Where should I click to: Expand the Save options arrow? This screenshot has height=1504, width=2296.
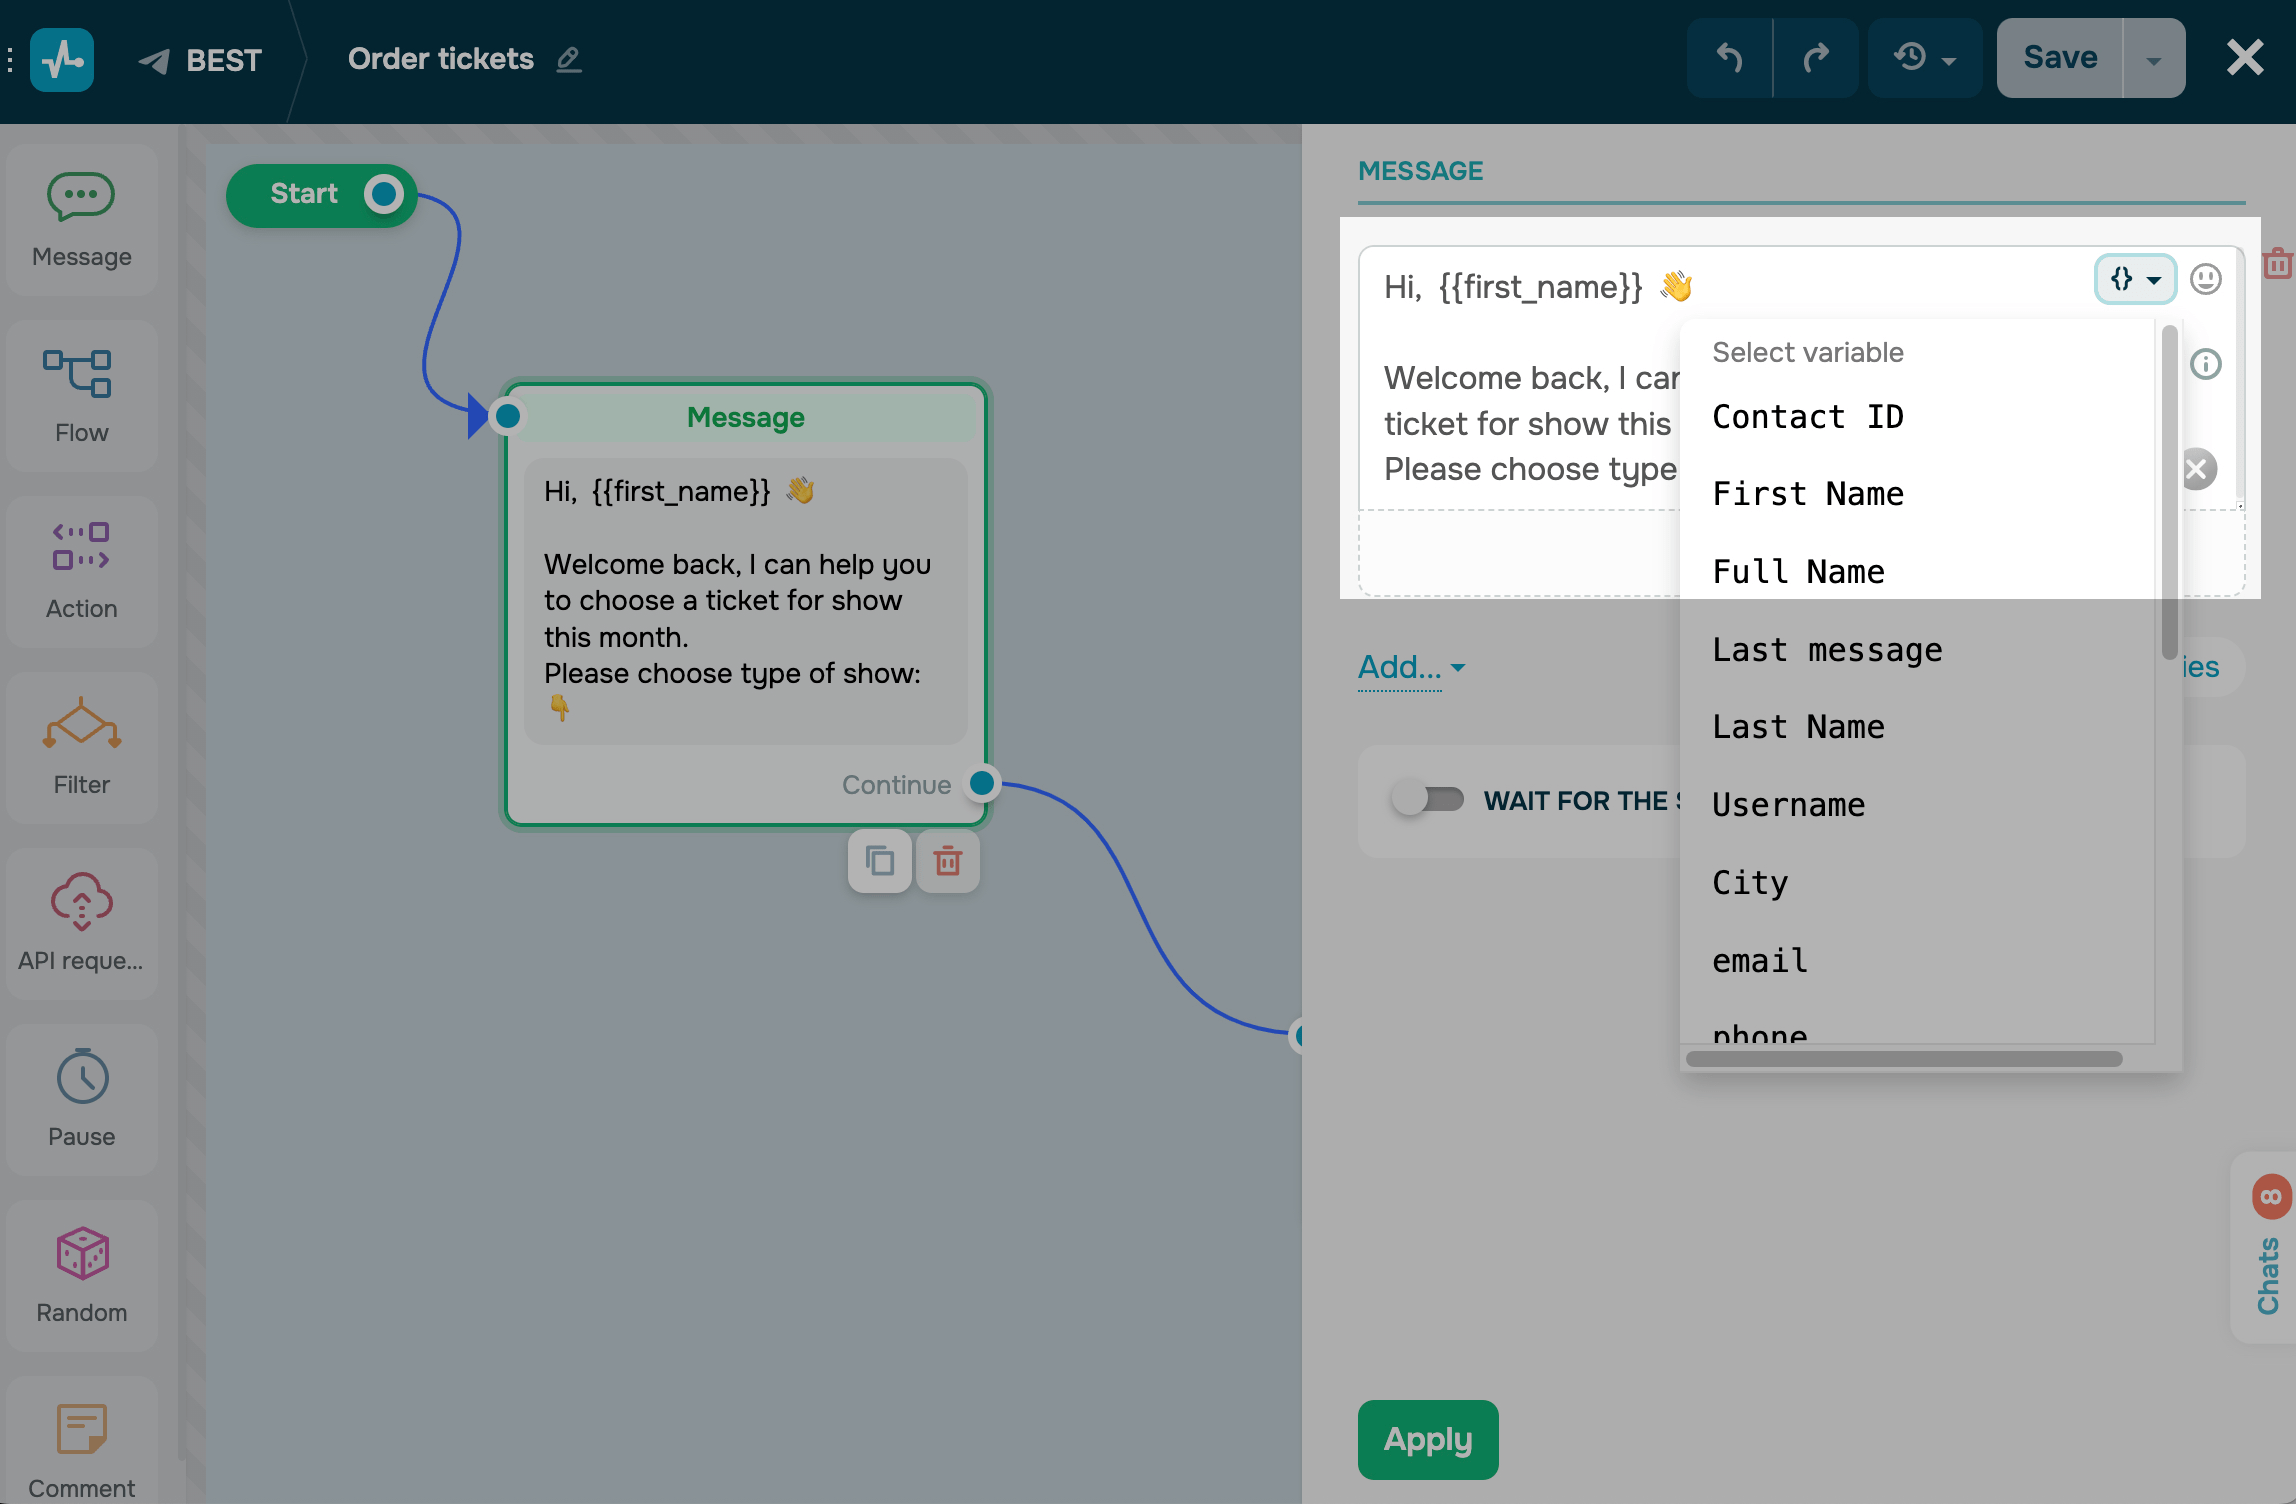tap(2153, 60)
